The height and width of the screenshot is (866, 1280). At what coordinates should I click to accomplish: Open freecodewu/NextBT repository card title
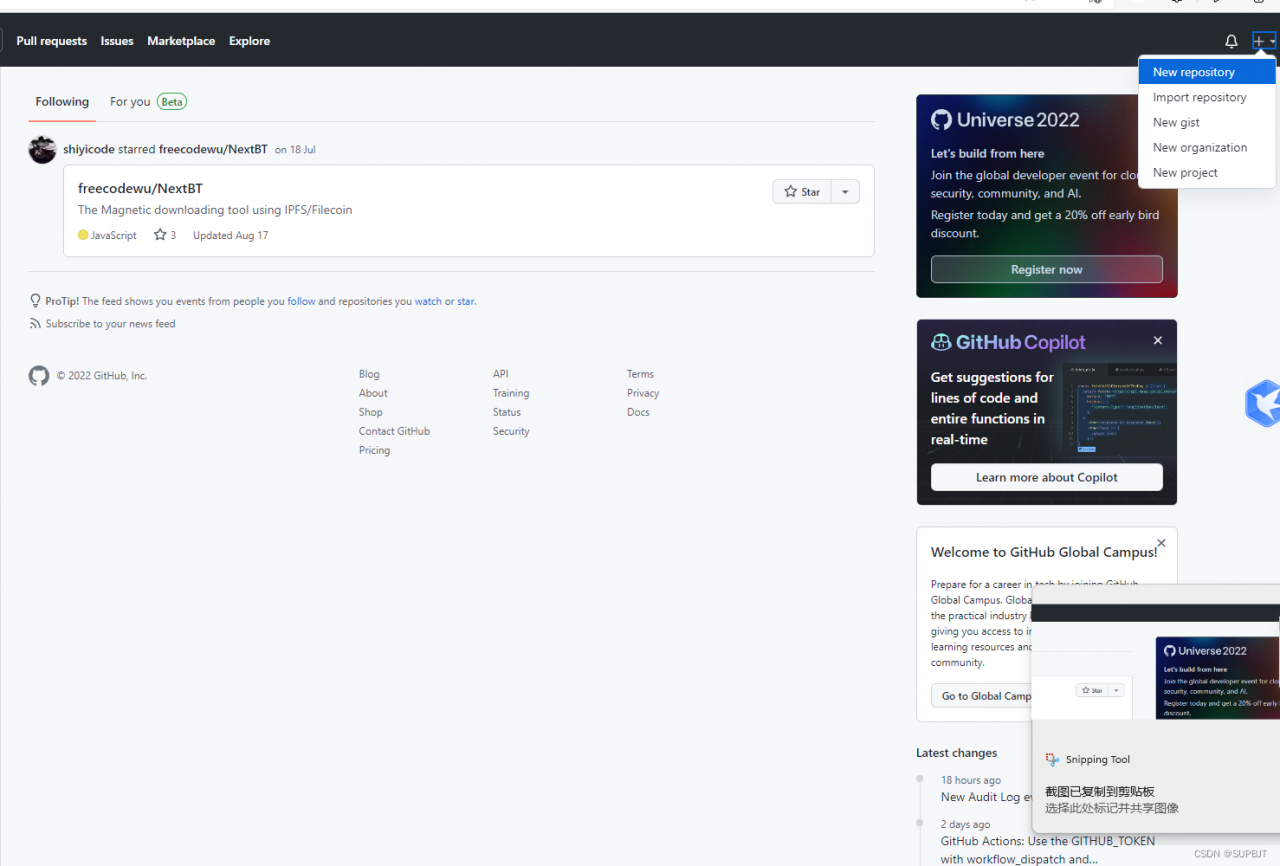click(x=140, y=188)
